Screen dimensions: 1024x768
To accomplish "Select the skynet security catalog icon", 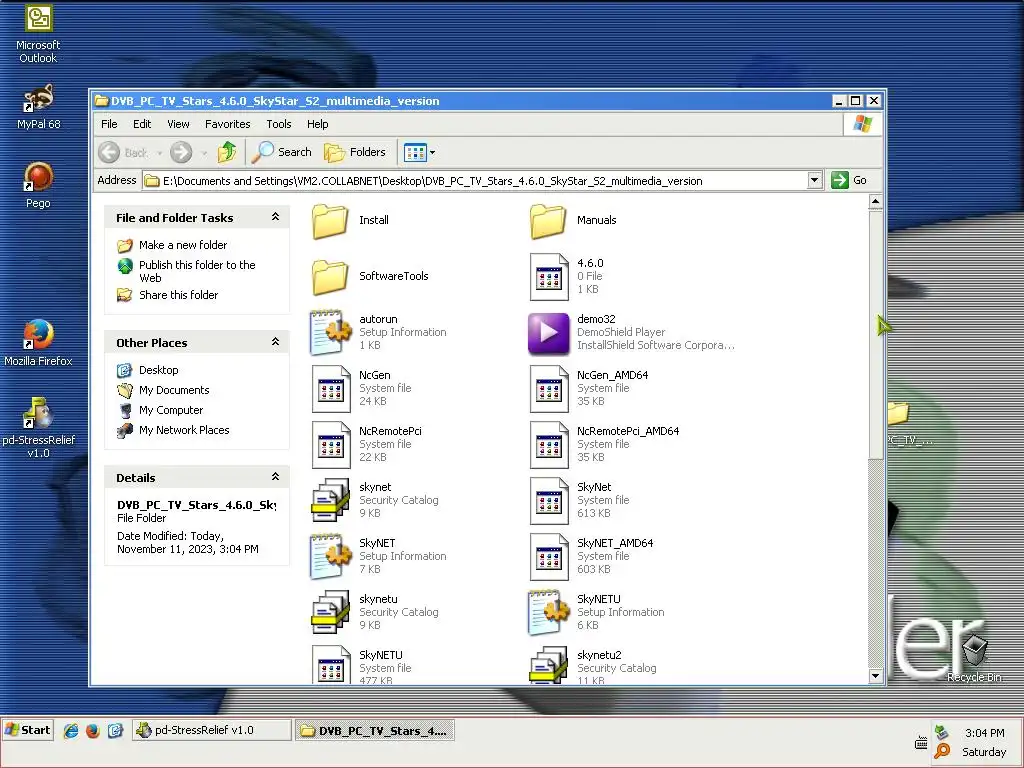I will coord(330,500).
